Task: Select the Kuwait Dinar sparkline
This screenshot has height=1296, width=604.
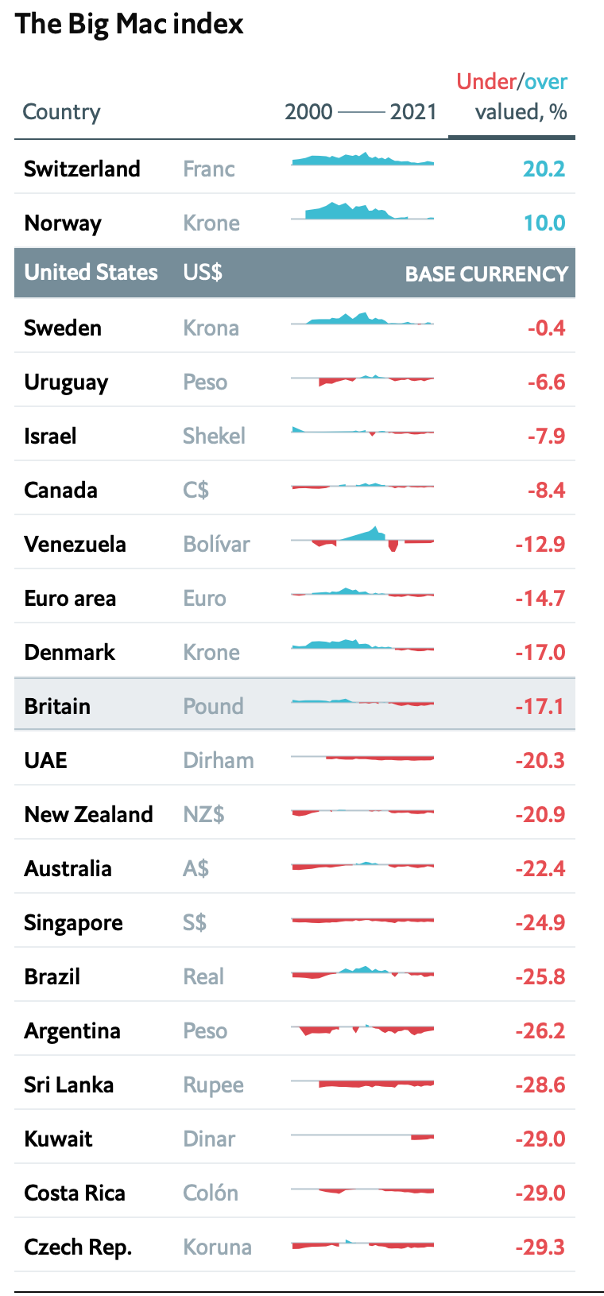Action: (x=362, y=1136)
